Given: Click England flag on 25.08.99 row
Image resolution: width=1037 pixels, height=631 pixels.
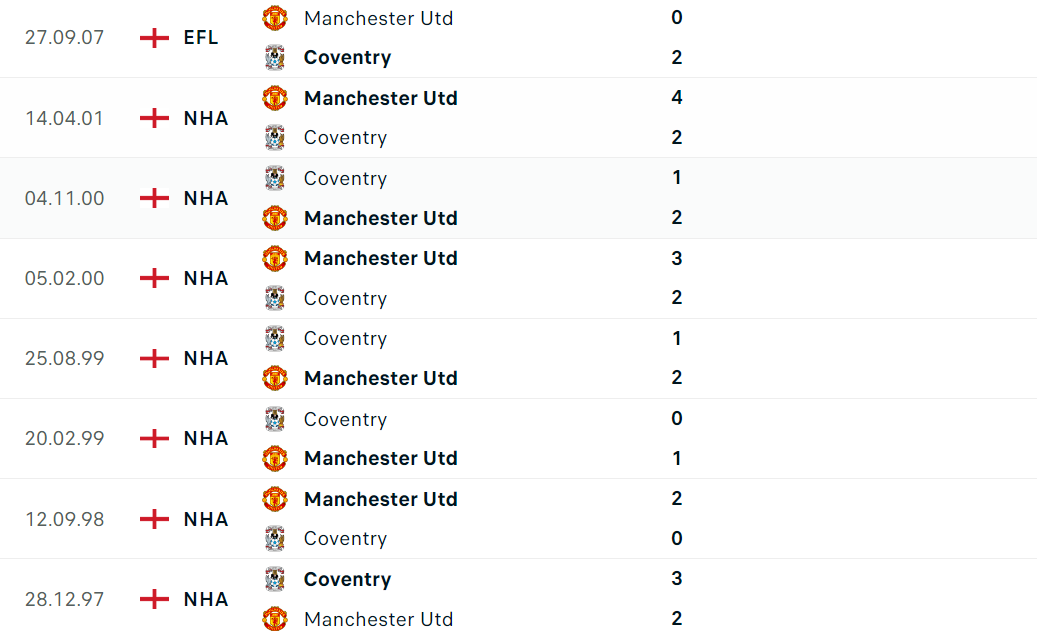Looking at the screenshot, I should (x=154, y=358).
